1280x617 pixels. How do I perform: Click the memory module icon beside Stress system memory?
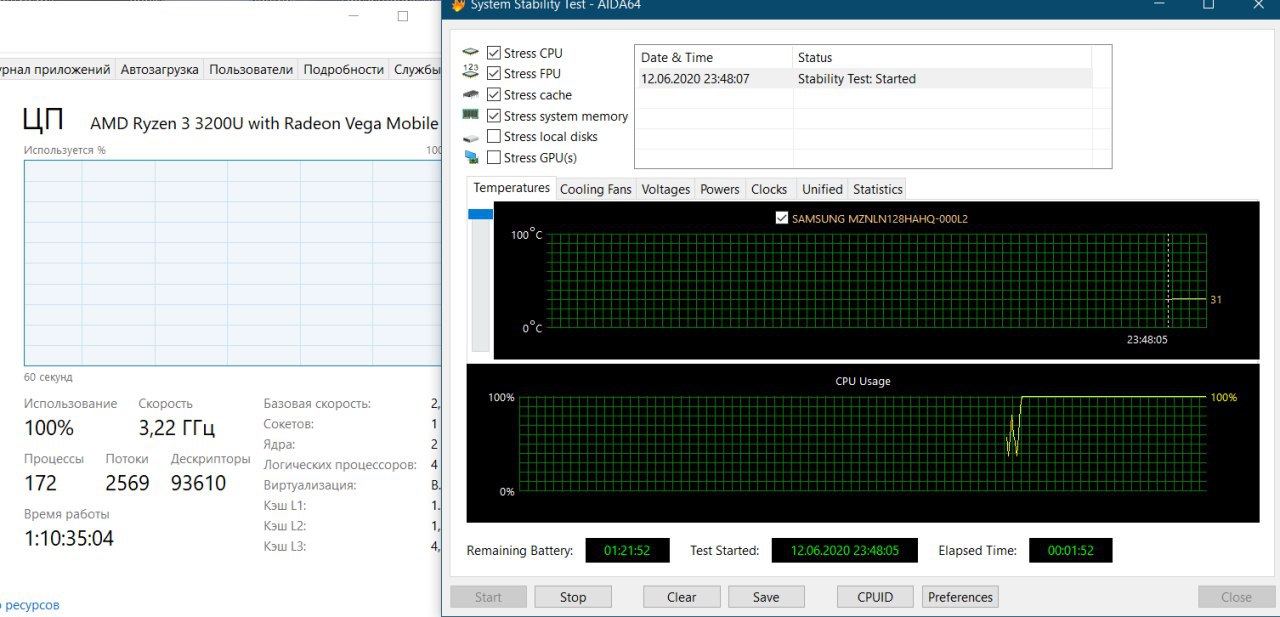[x=470, y=116]
